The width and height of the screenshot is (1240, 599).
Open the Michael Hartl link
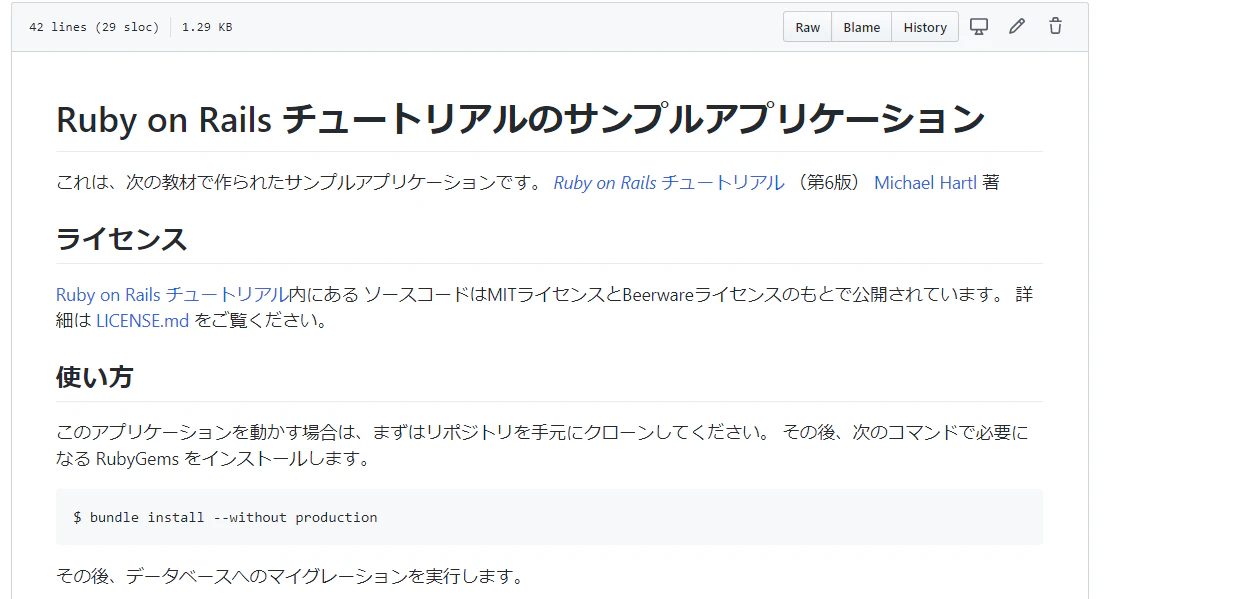pos(925,183)
